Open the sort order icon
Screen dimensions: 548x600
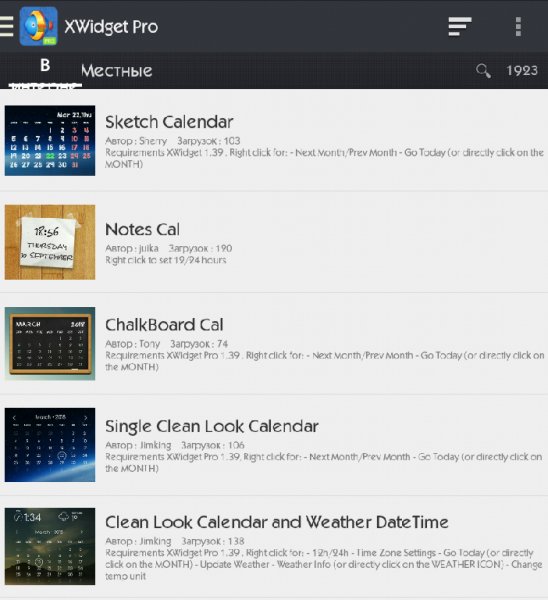(460, 26)
